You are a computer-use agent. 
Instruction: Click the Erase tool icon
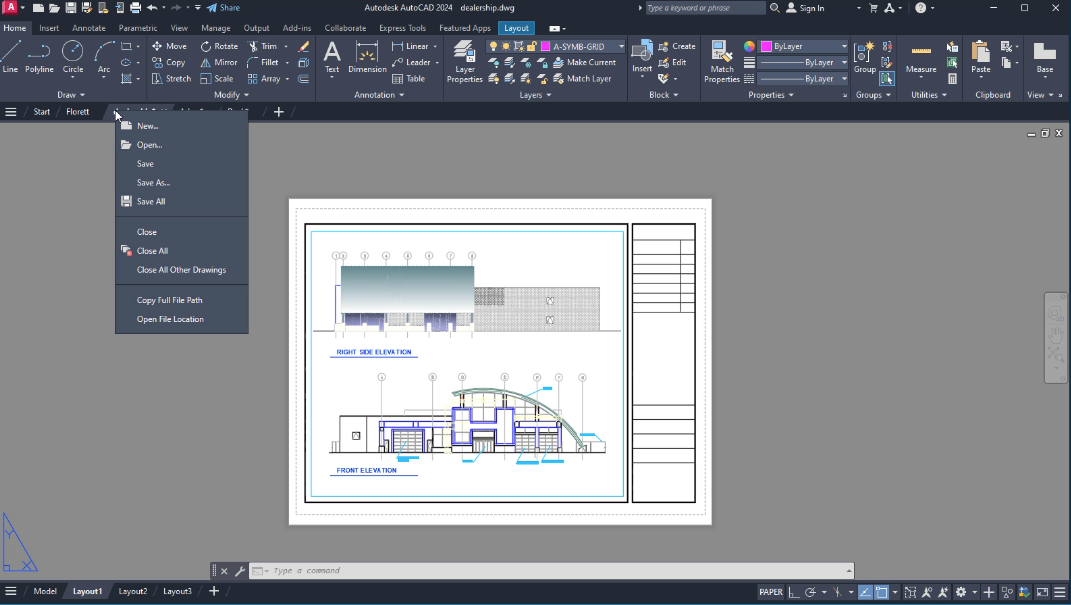tap(304, 46)
